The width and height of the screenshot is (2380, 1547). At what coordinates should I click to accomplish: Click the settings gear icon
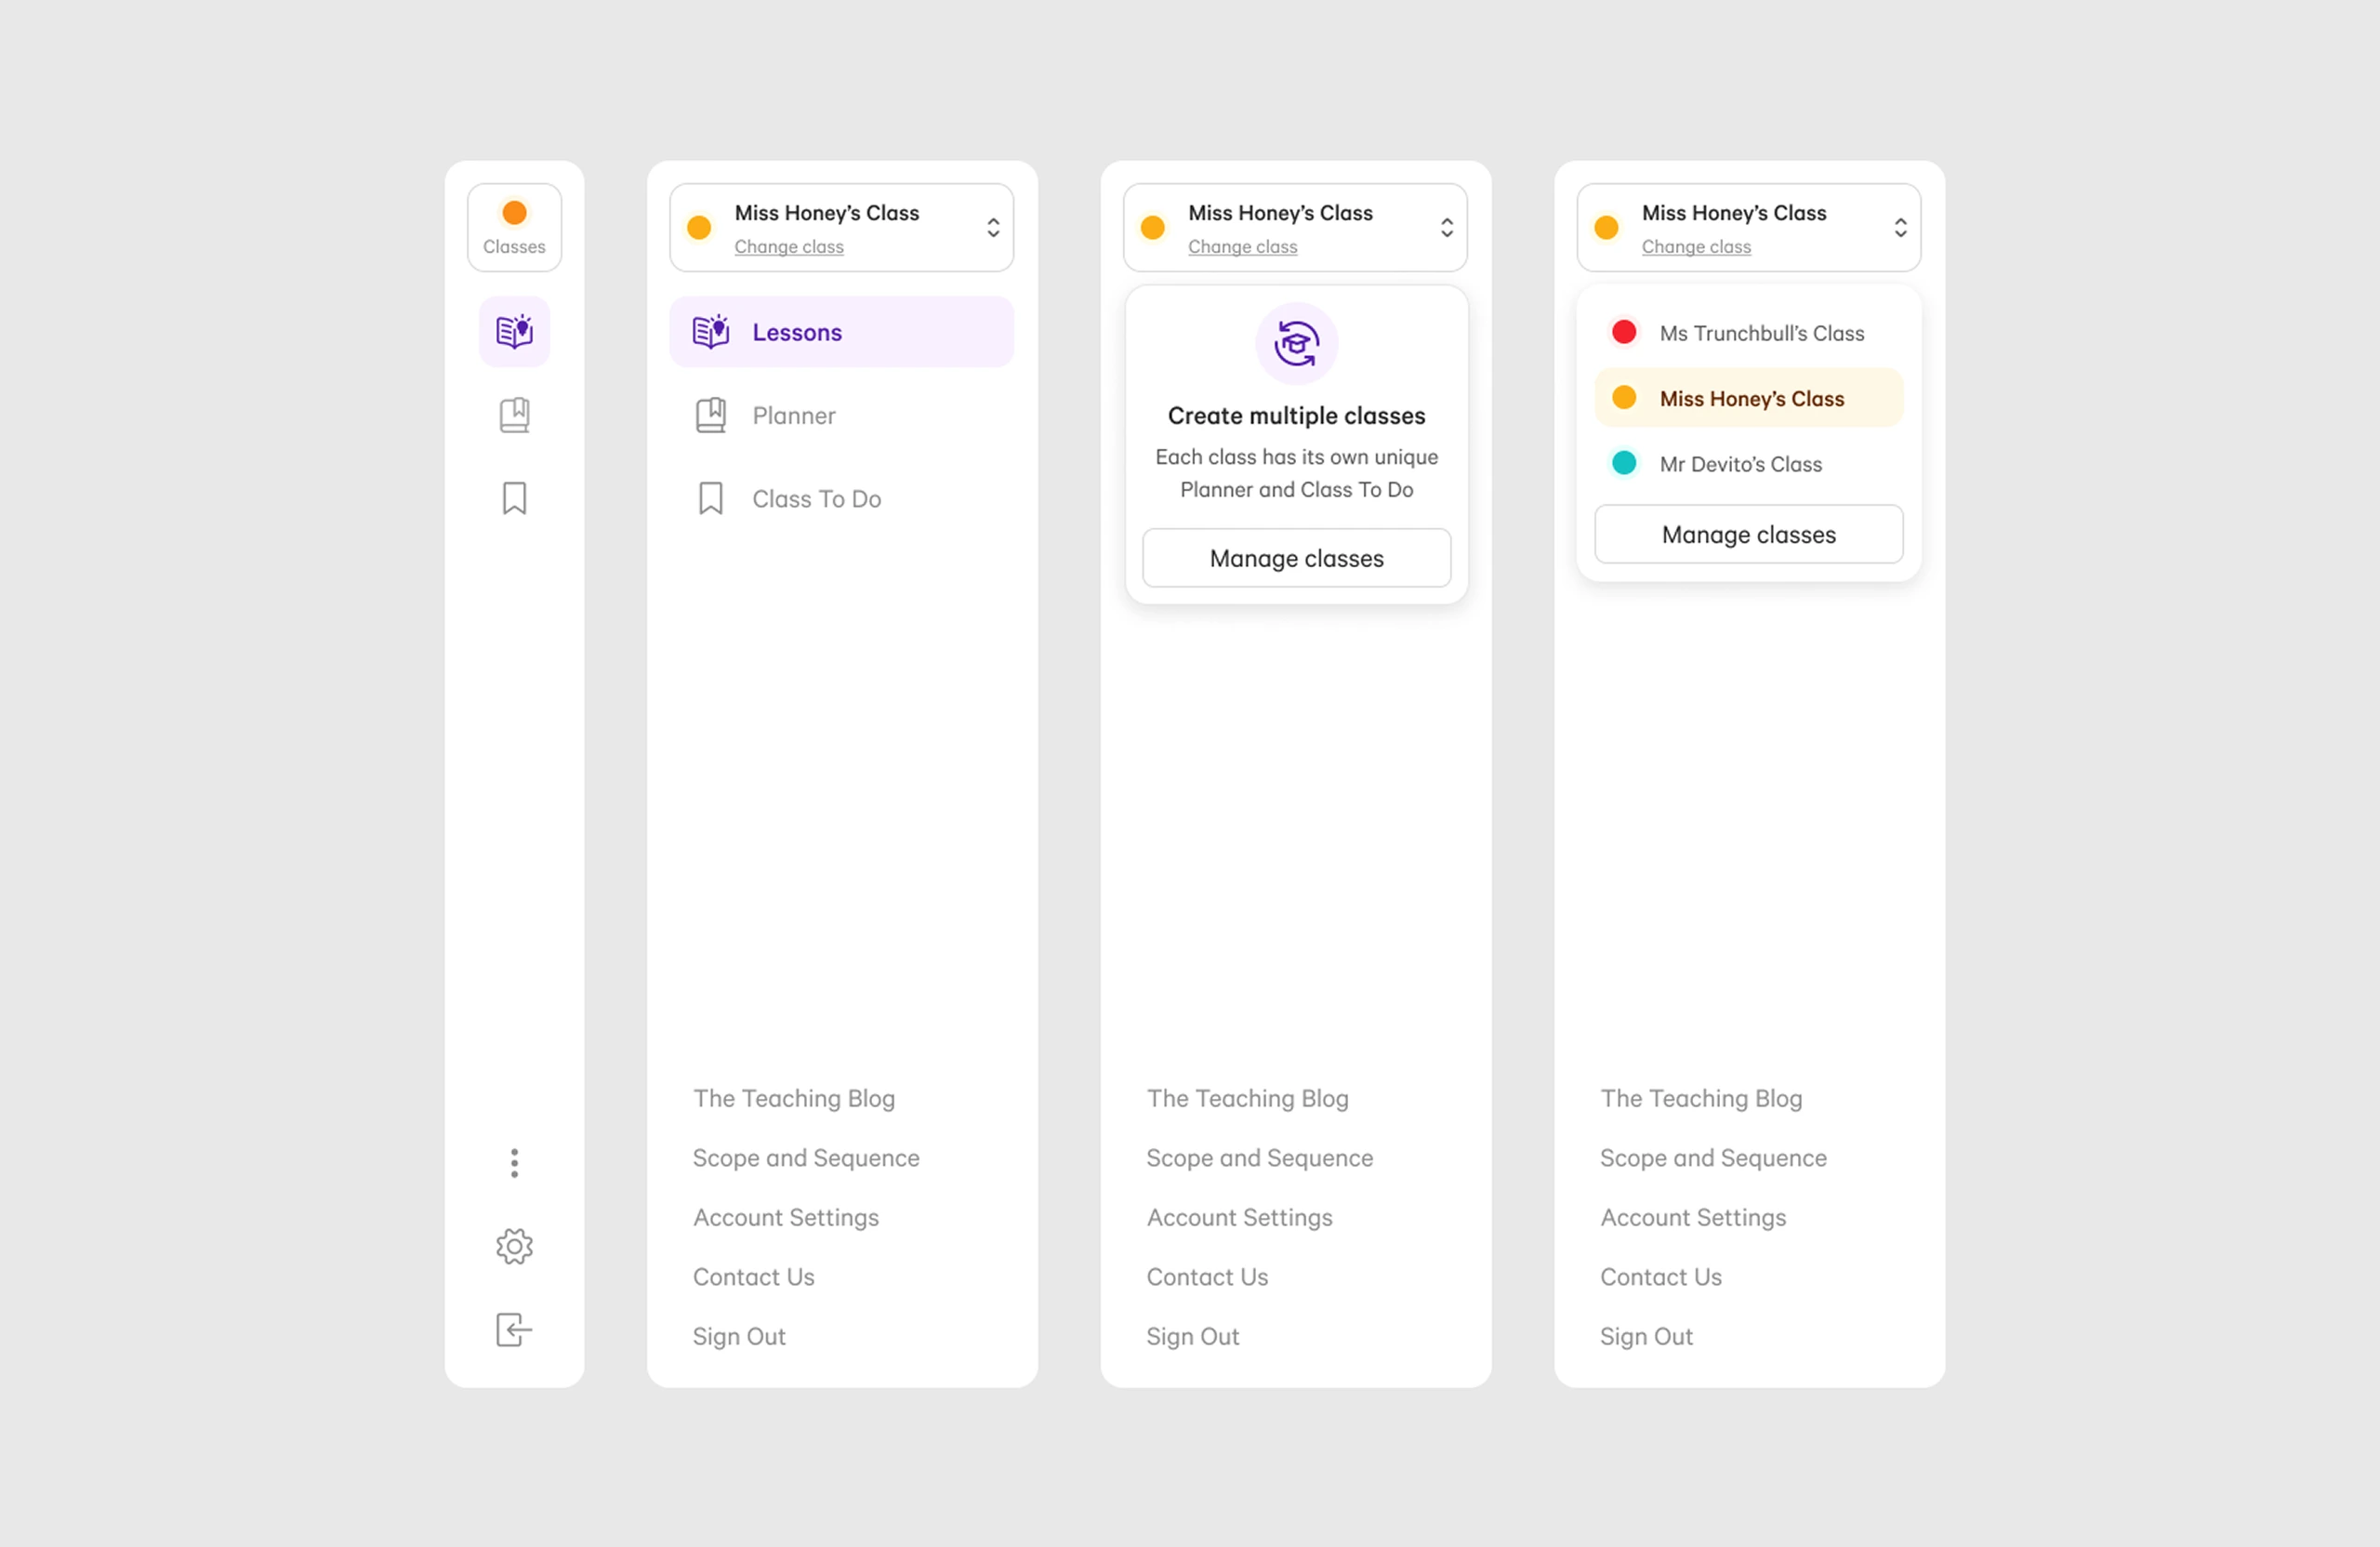[514, 1246]
